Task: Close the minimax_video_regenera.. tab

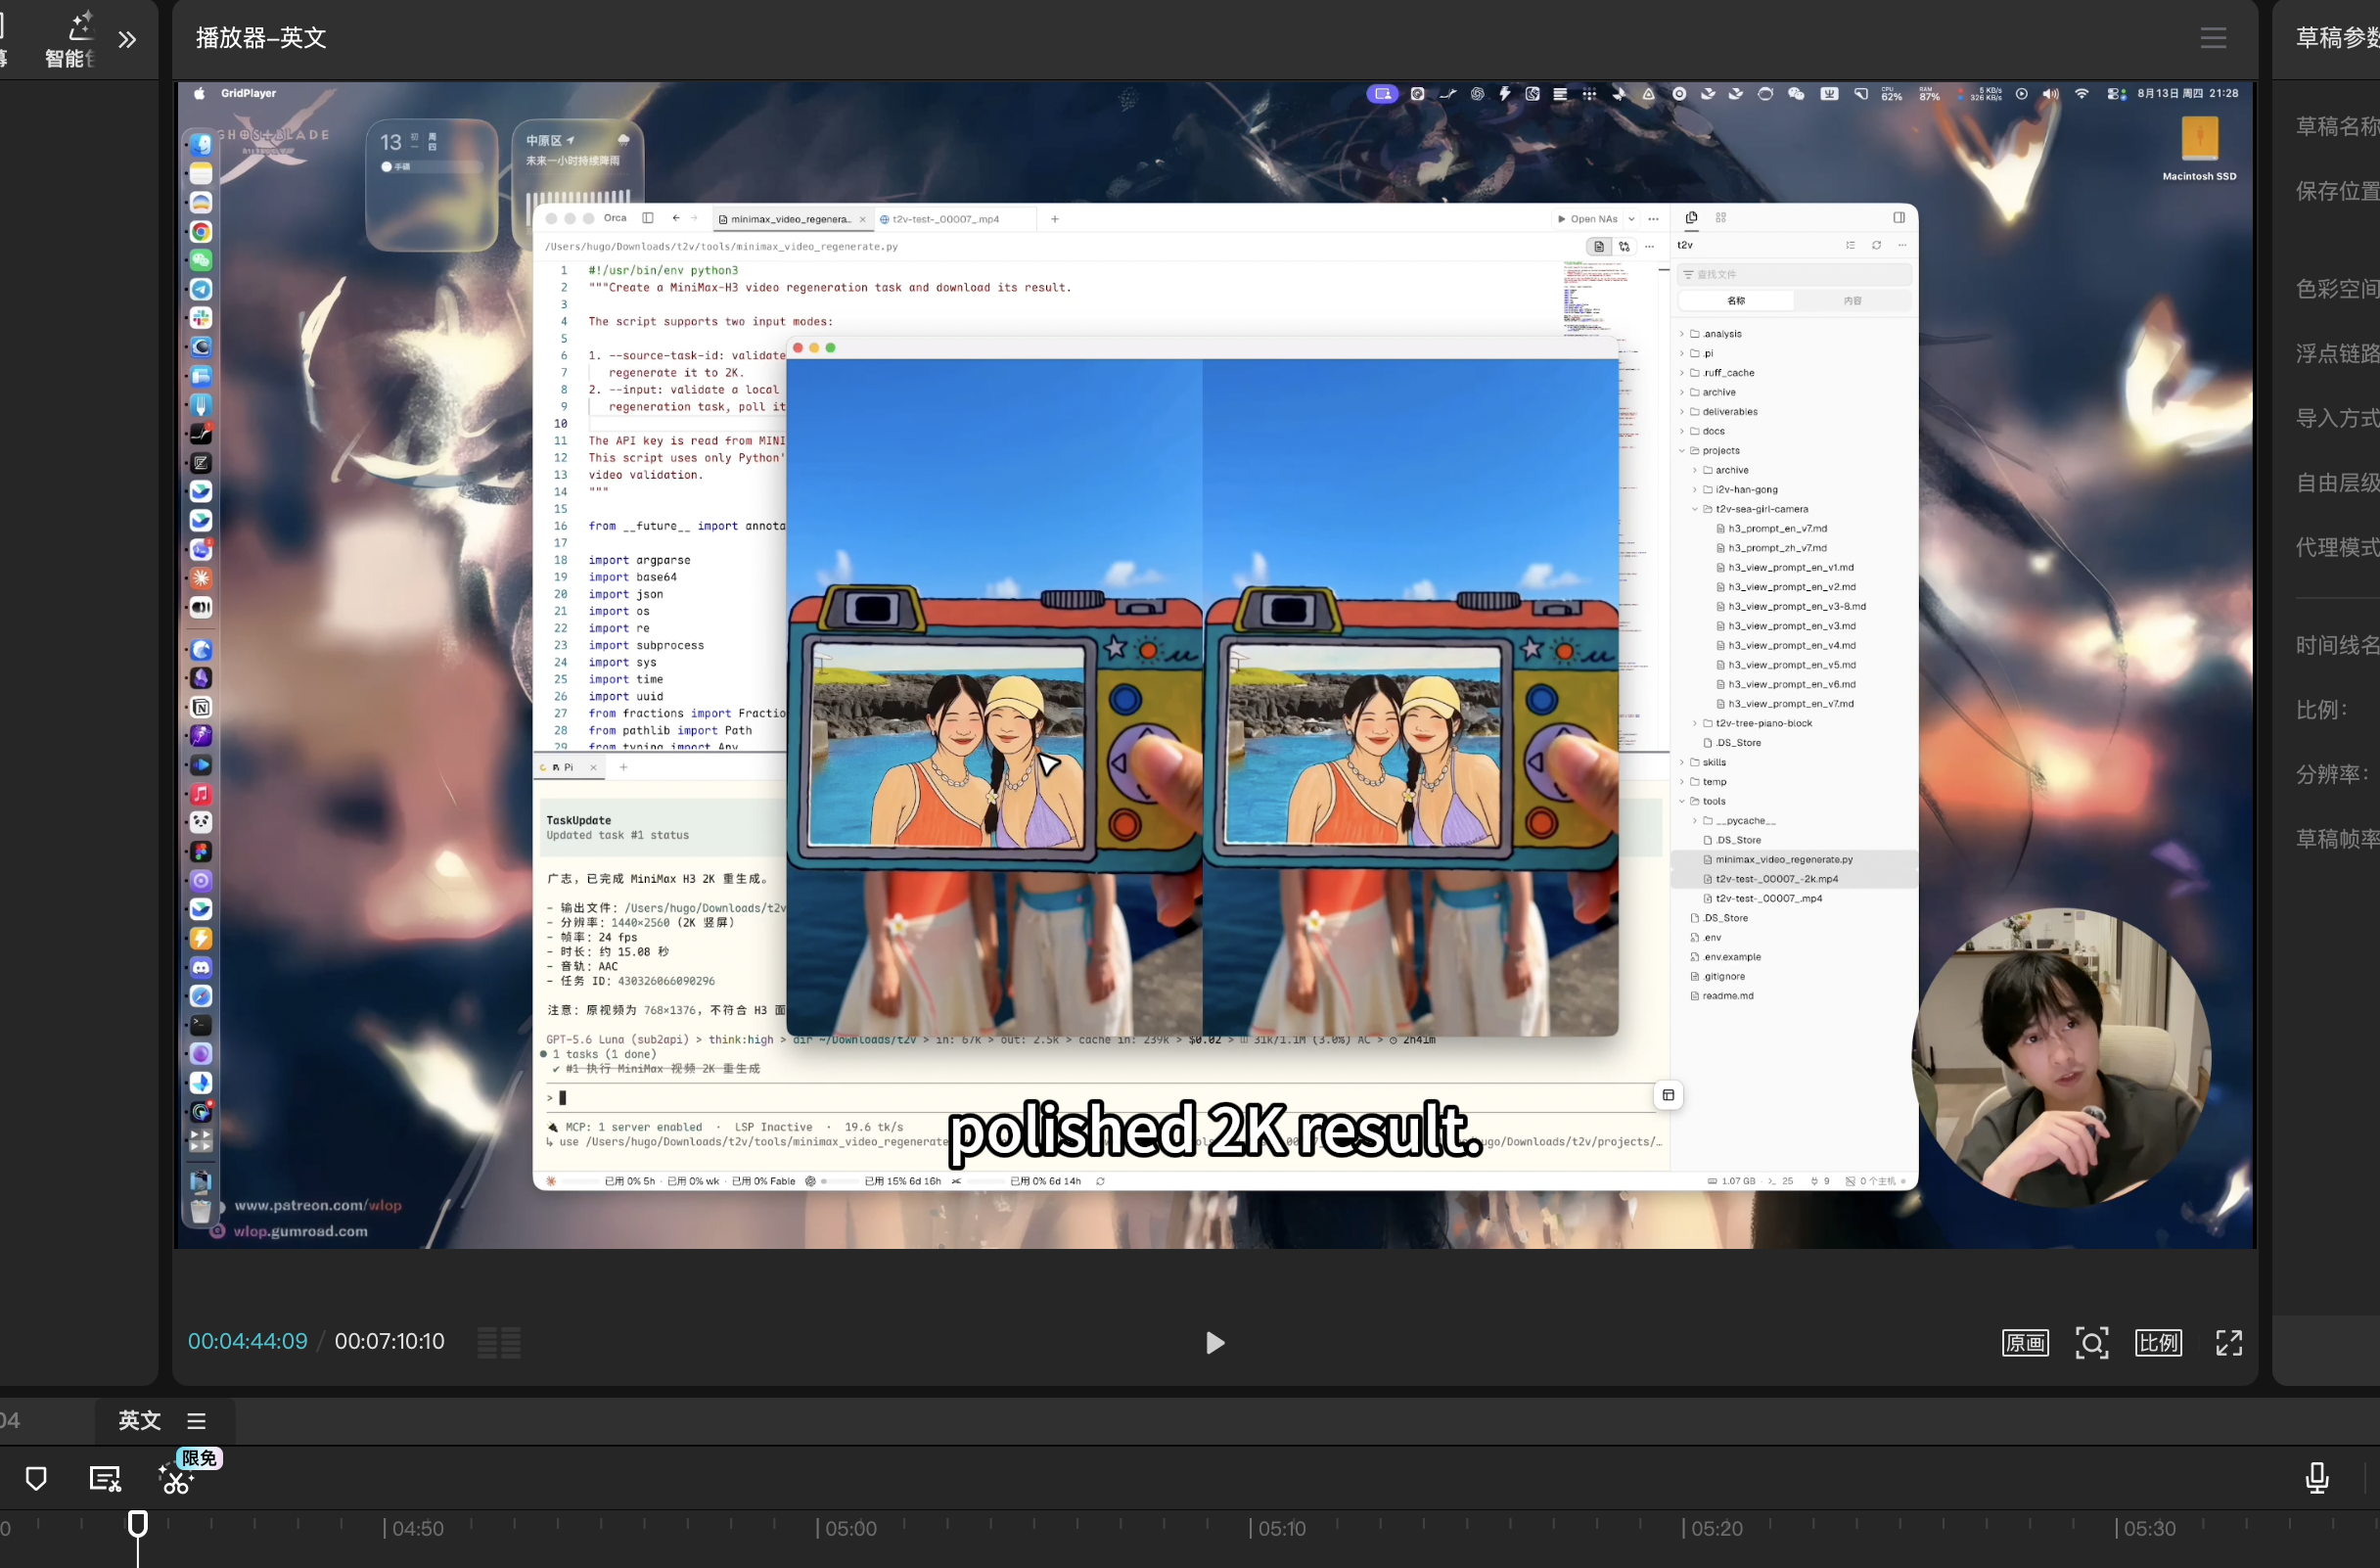Action: (x=863, y=219)
